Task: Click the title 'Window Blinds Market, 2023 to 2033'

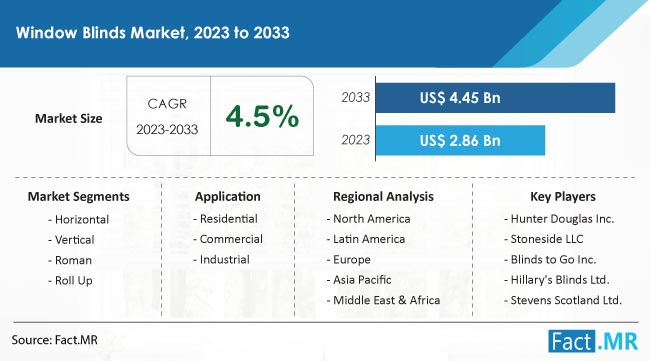Action: pos(153,33)
